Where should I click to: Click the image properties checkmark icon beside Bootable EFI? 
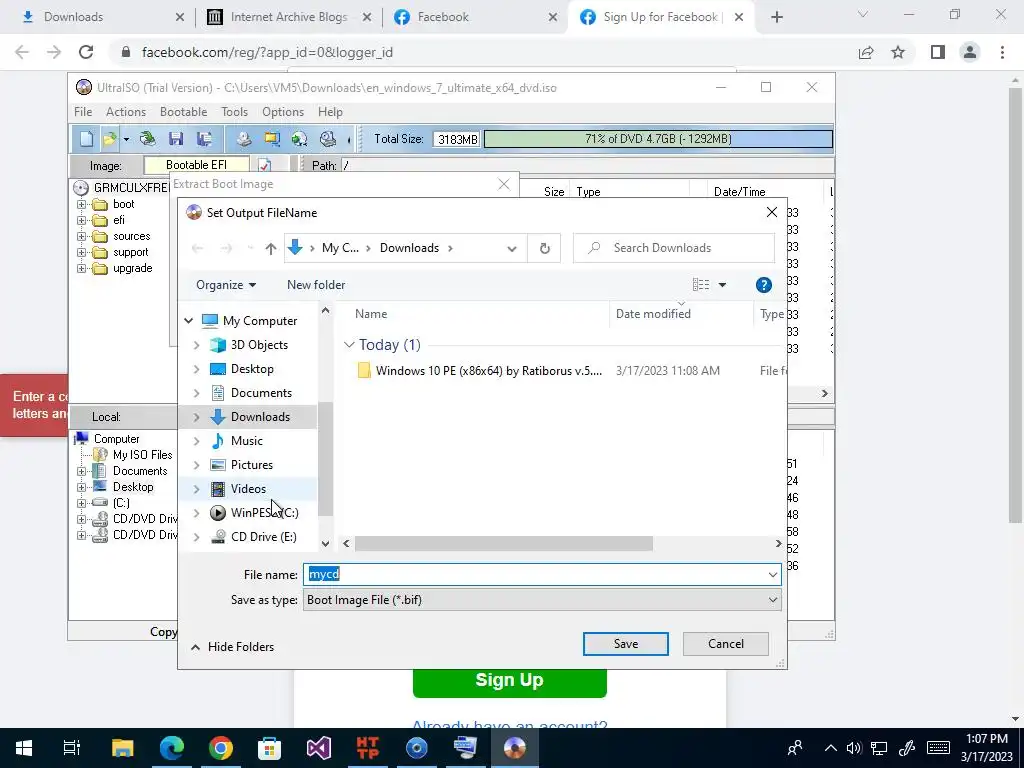point(264,165)
